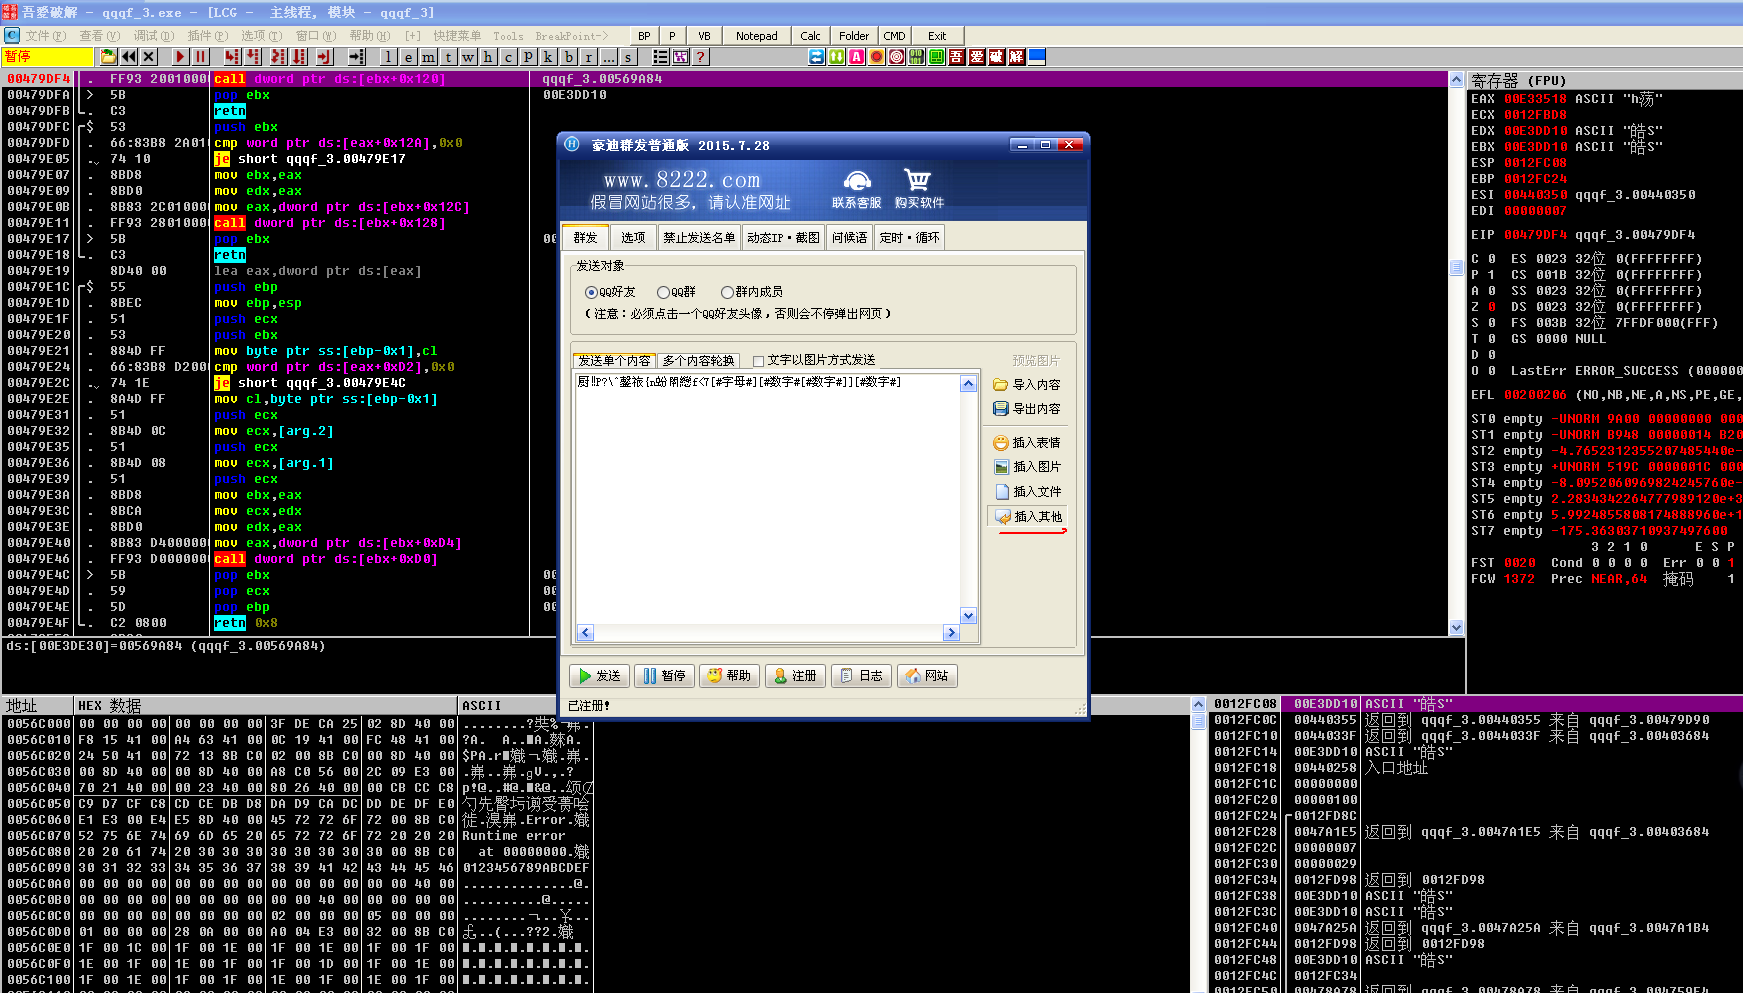Click the 联系客服 headset icon in the dialog
Viewport: 1743px width, 993px height.
857,181
